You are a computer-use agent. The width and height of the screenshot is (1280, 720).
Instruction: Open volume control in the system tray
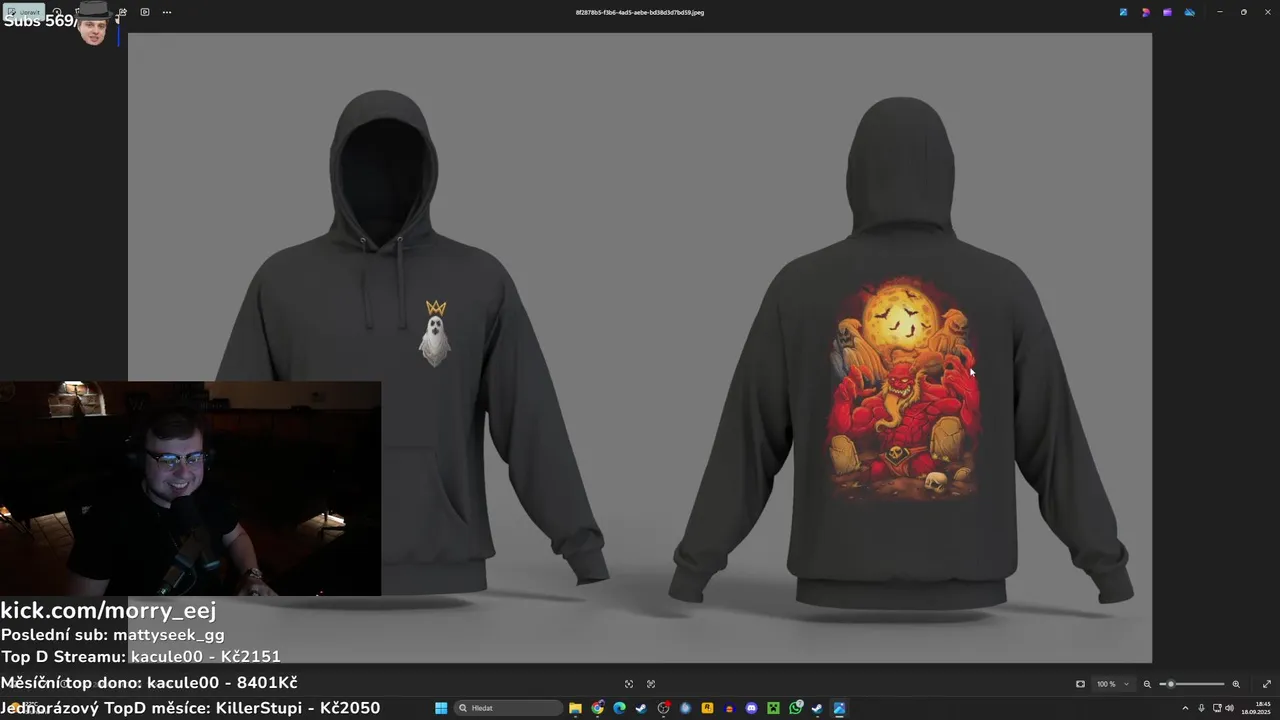[x=1229, y=708]
